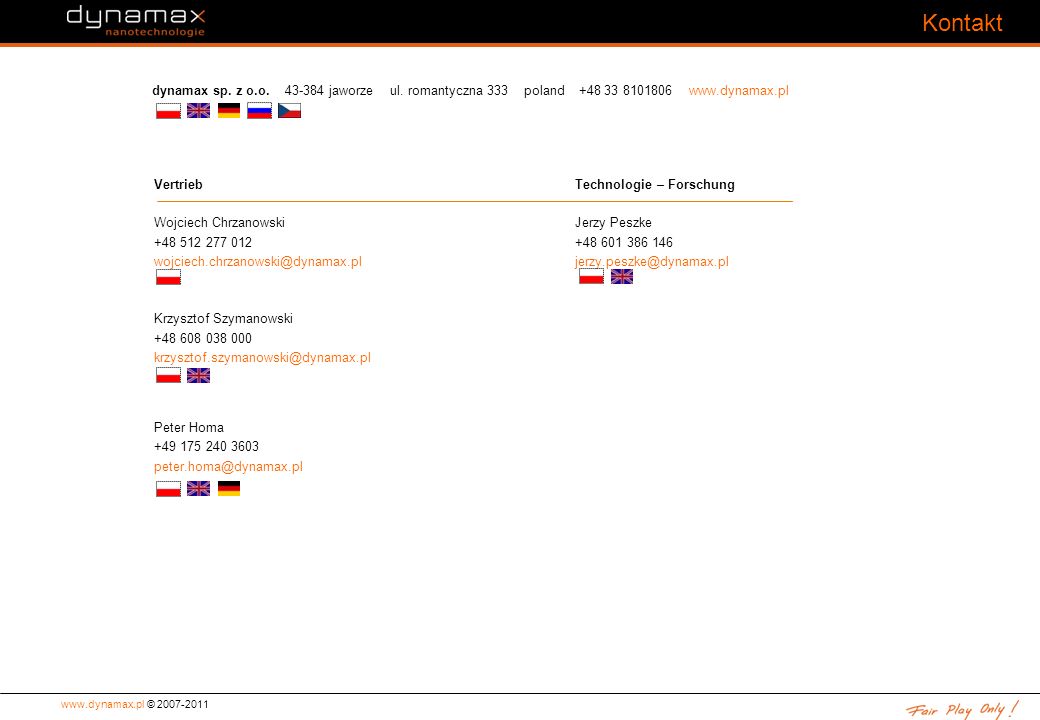Screen dimensions: 1040x720
Task: Click phone number +48 601 386 146
Action: pyautogui.click(x=624, y=243)
